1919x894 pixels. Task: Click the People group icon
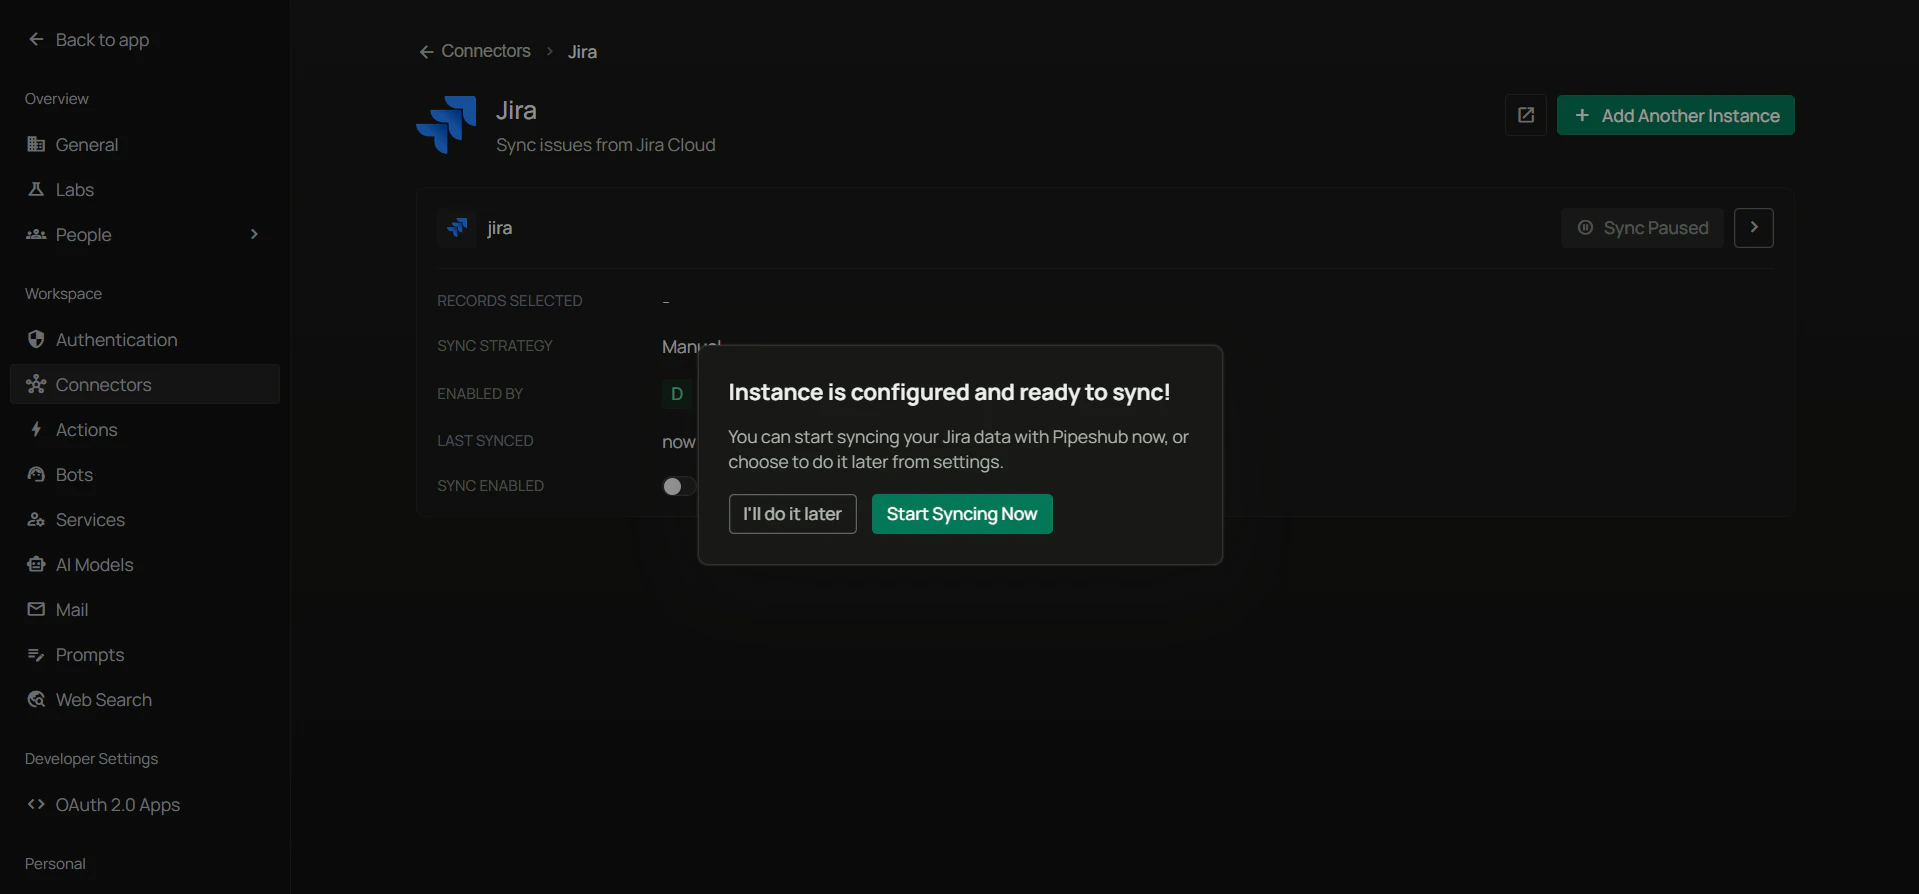click(x=36, y=234)
